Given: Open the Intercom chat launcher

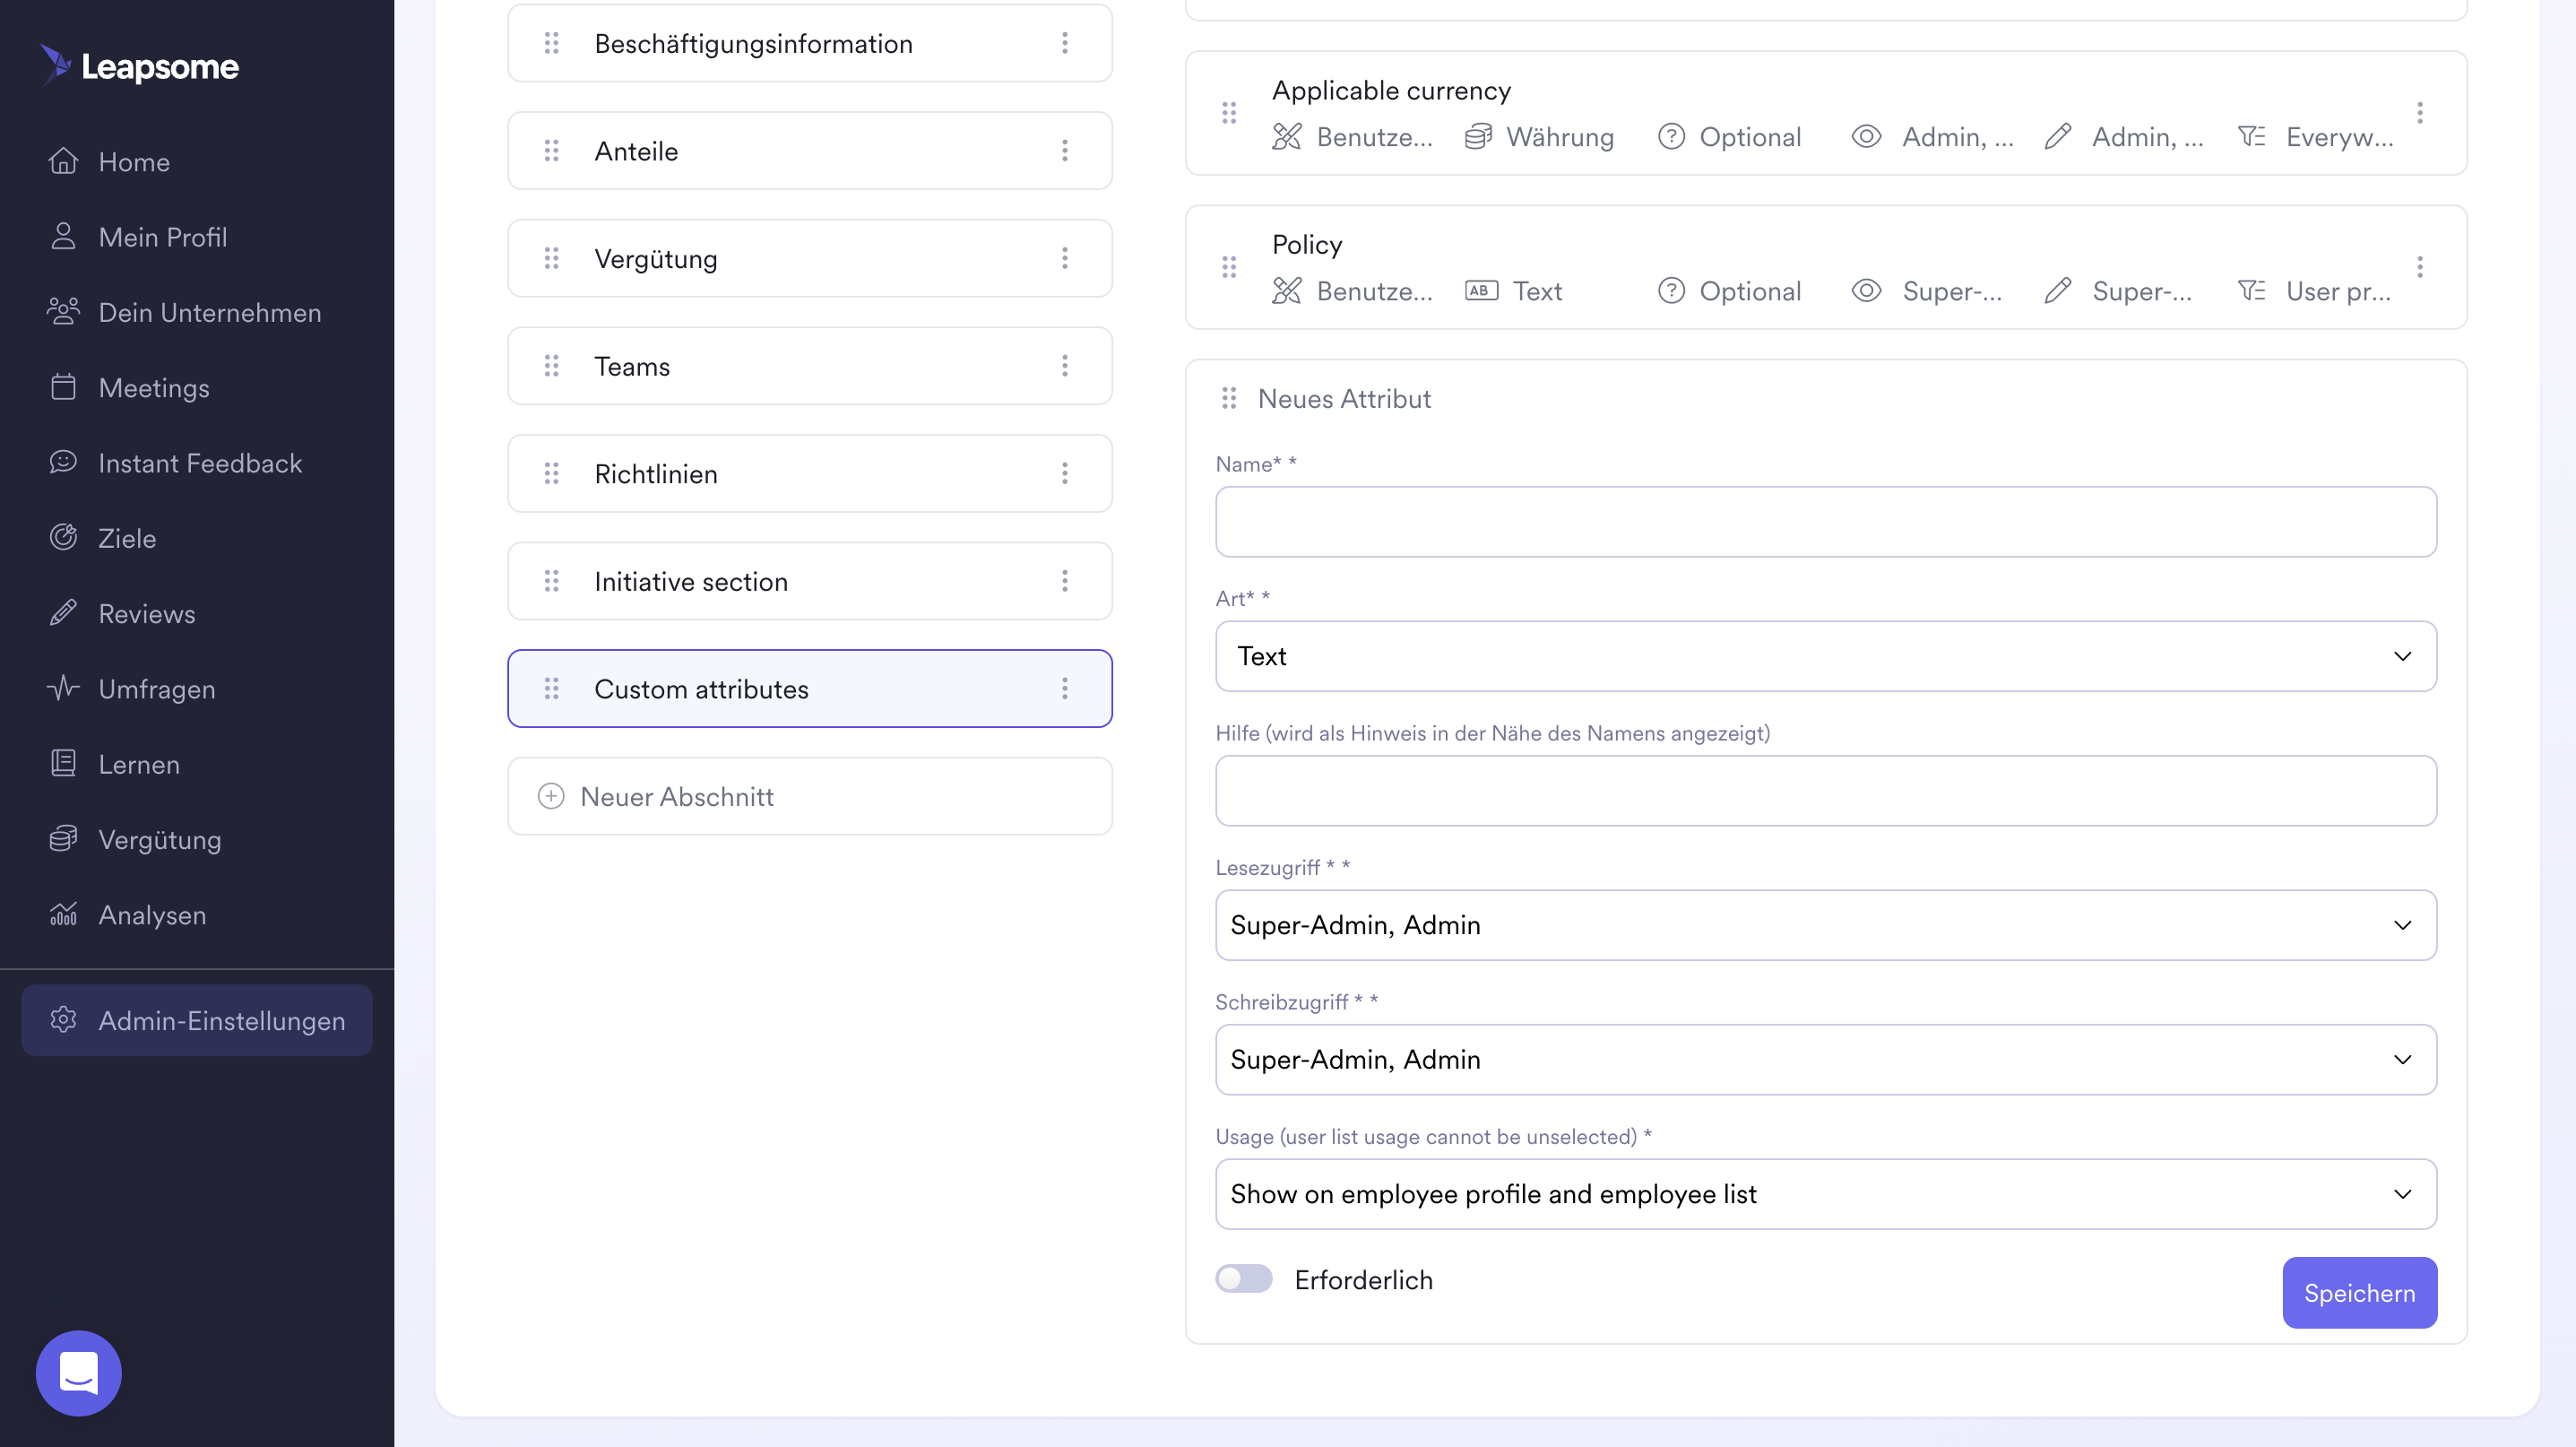Looking at the screenshot, I should pyautogui.click(x=79, y=1372).
